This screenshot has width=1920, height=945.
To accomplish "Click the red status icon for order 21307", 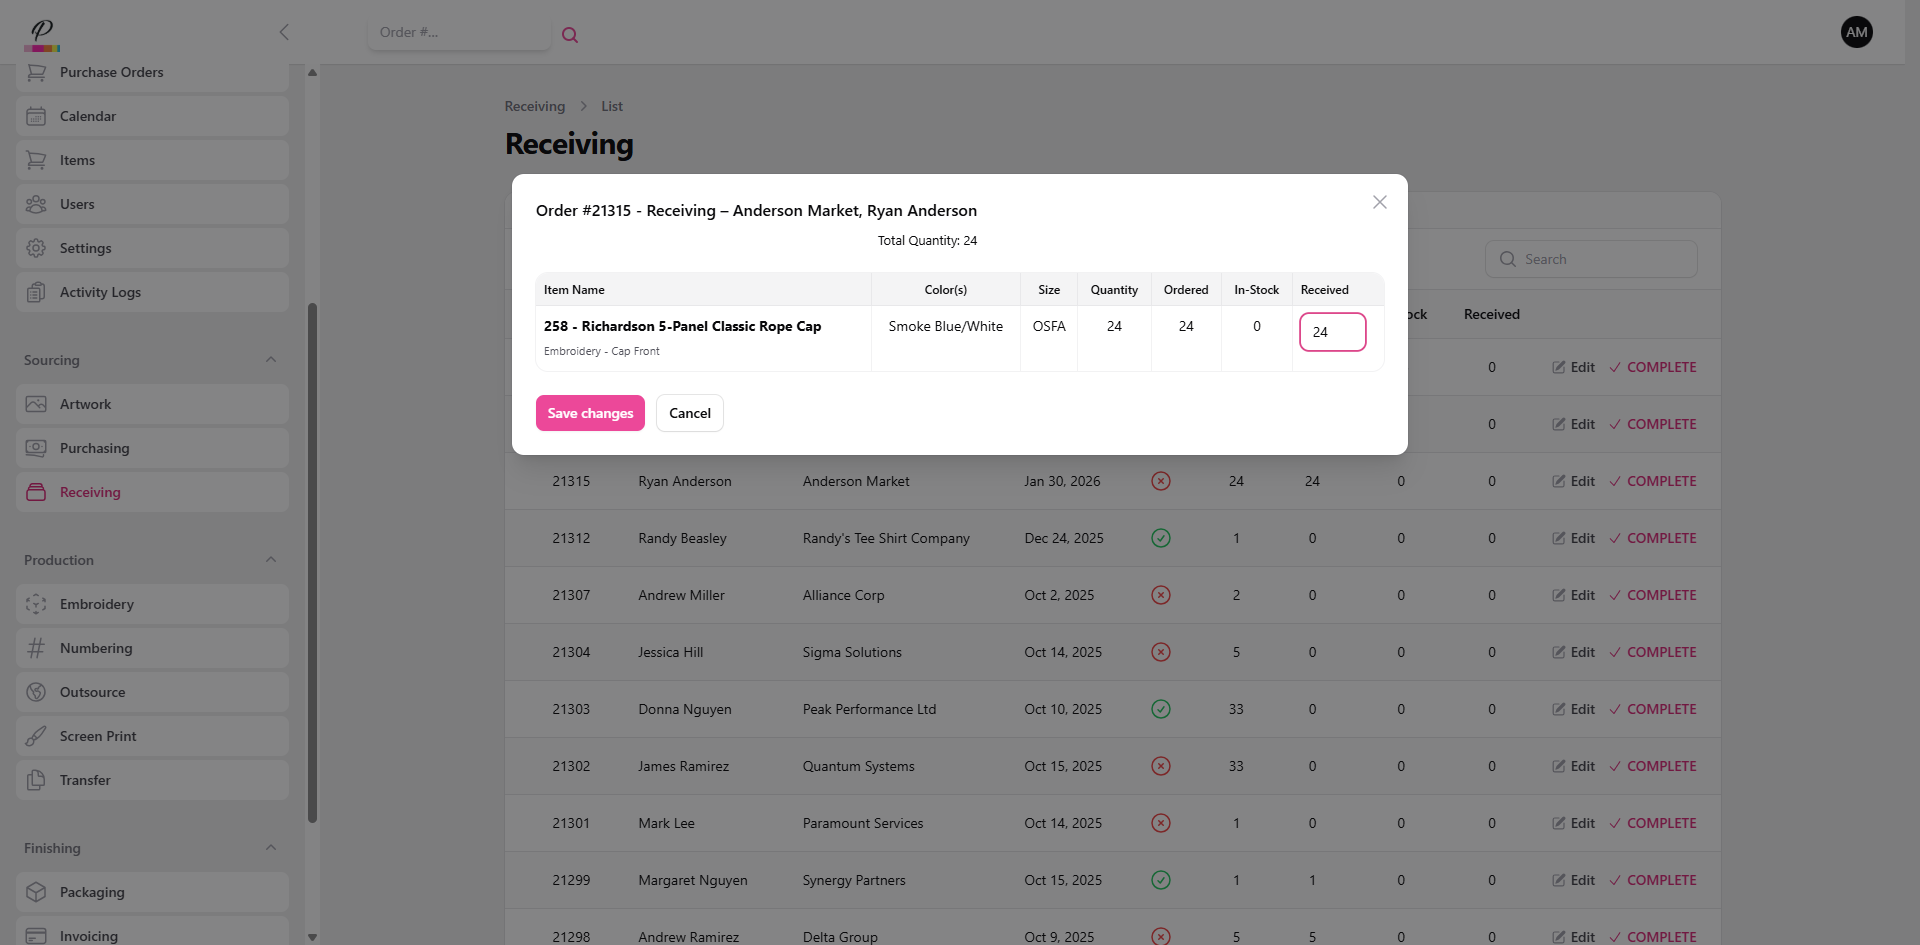I will pos(1161,595).
